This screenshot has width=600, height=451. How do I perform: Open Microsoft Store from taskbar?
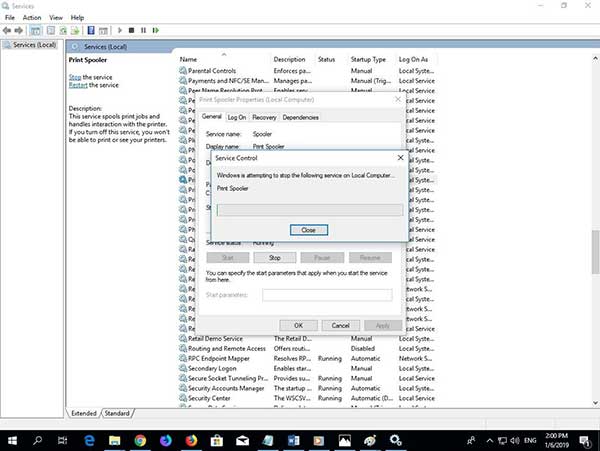point(217,441)
